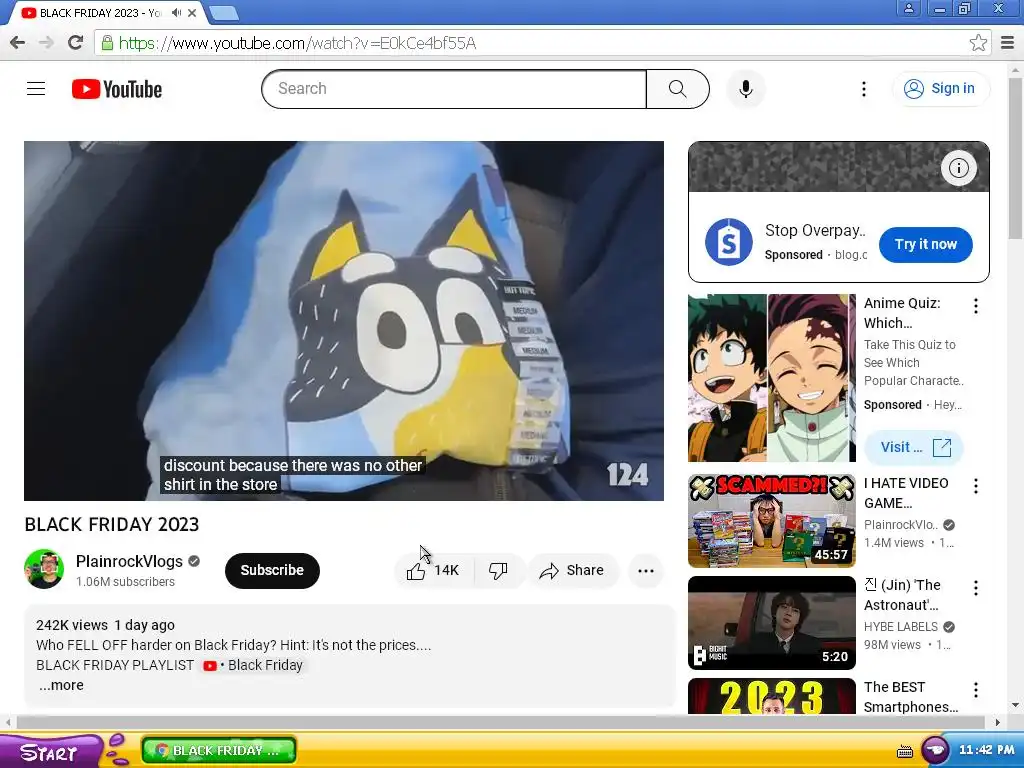Bookmark page with star icon

tap(978, 43)
